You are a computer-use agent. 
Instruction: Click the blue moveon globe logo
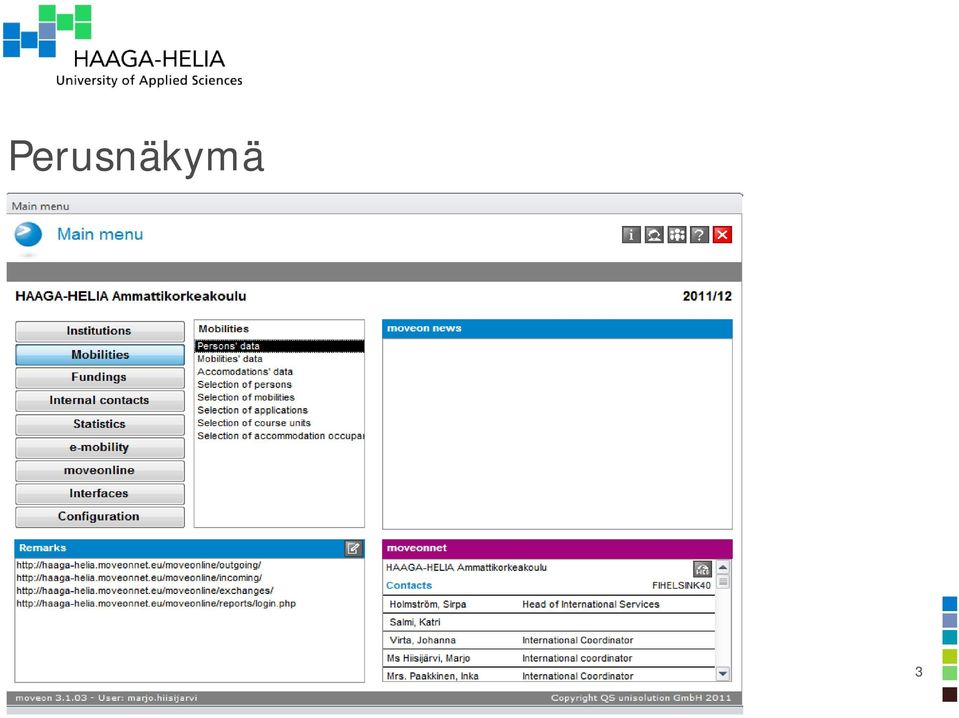click(x=28, y=235)
